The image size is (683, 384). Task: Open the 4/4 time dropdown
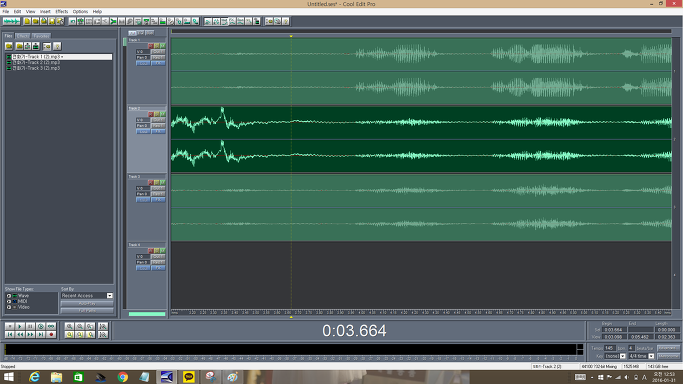(x=651, y=356)
